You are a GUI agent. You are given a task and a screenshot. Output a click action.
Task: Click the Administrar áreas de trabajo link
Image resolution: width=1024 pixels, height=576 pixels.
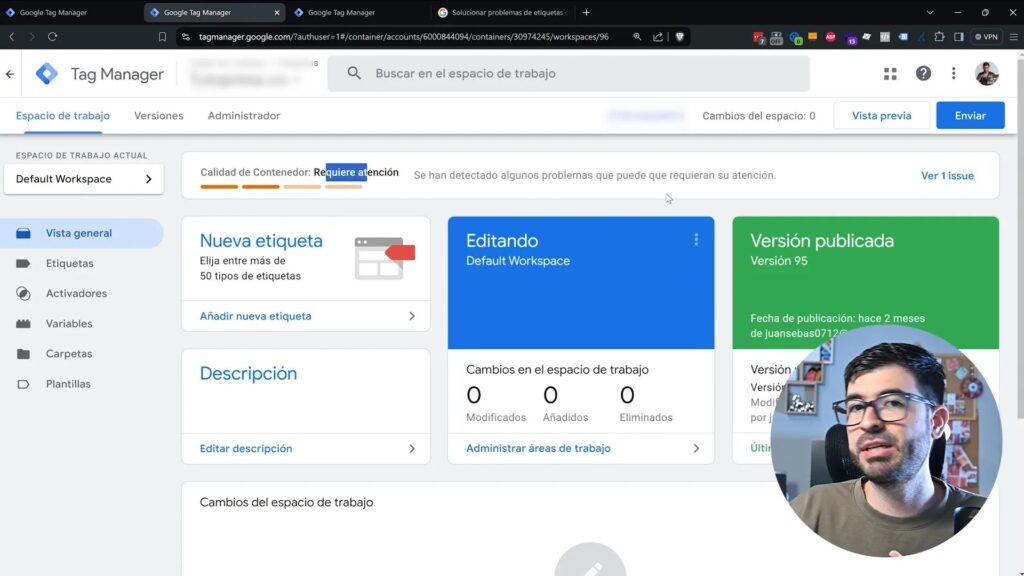click(538, 449)
